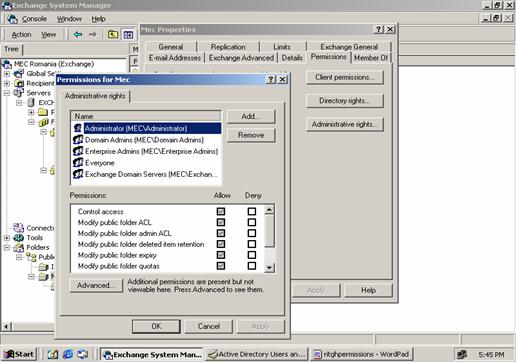Collapse the Folders tree node
516x362 pixels.
(7, 247)
